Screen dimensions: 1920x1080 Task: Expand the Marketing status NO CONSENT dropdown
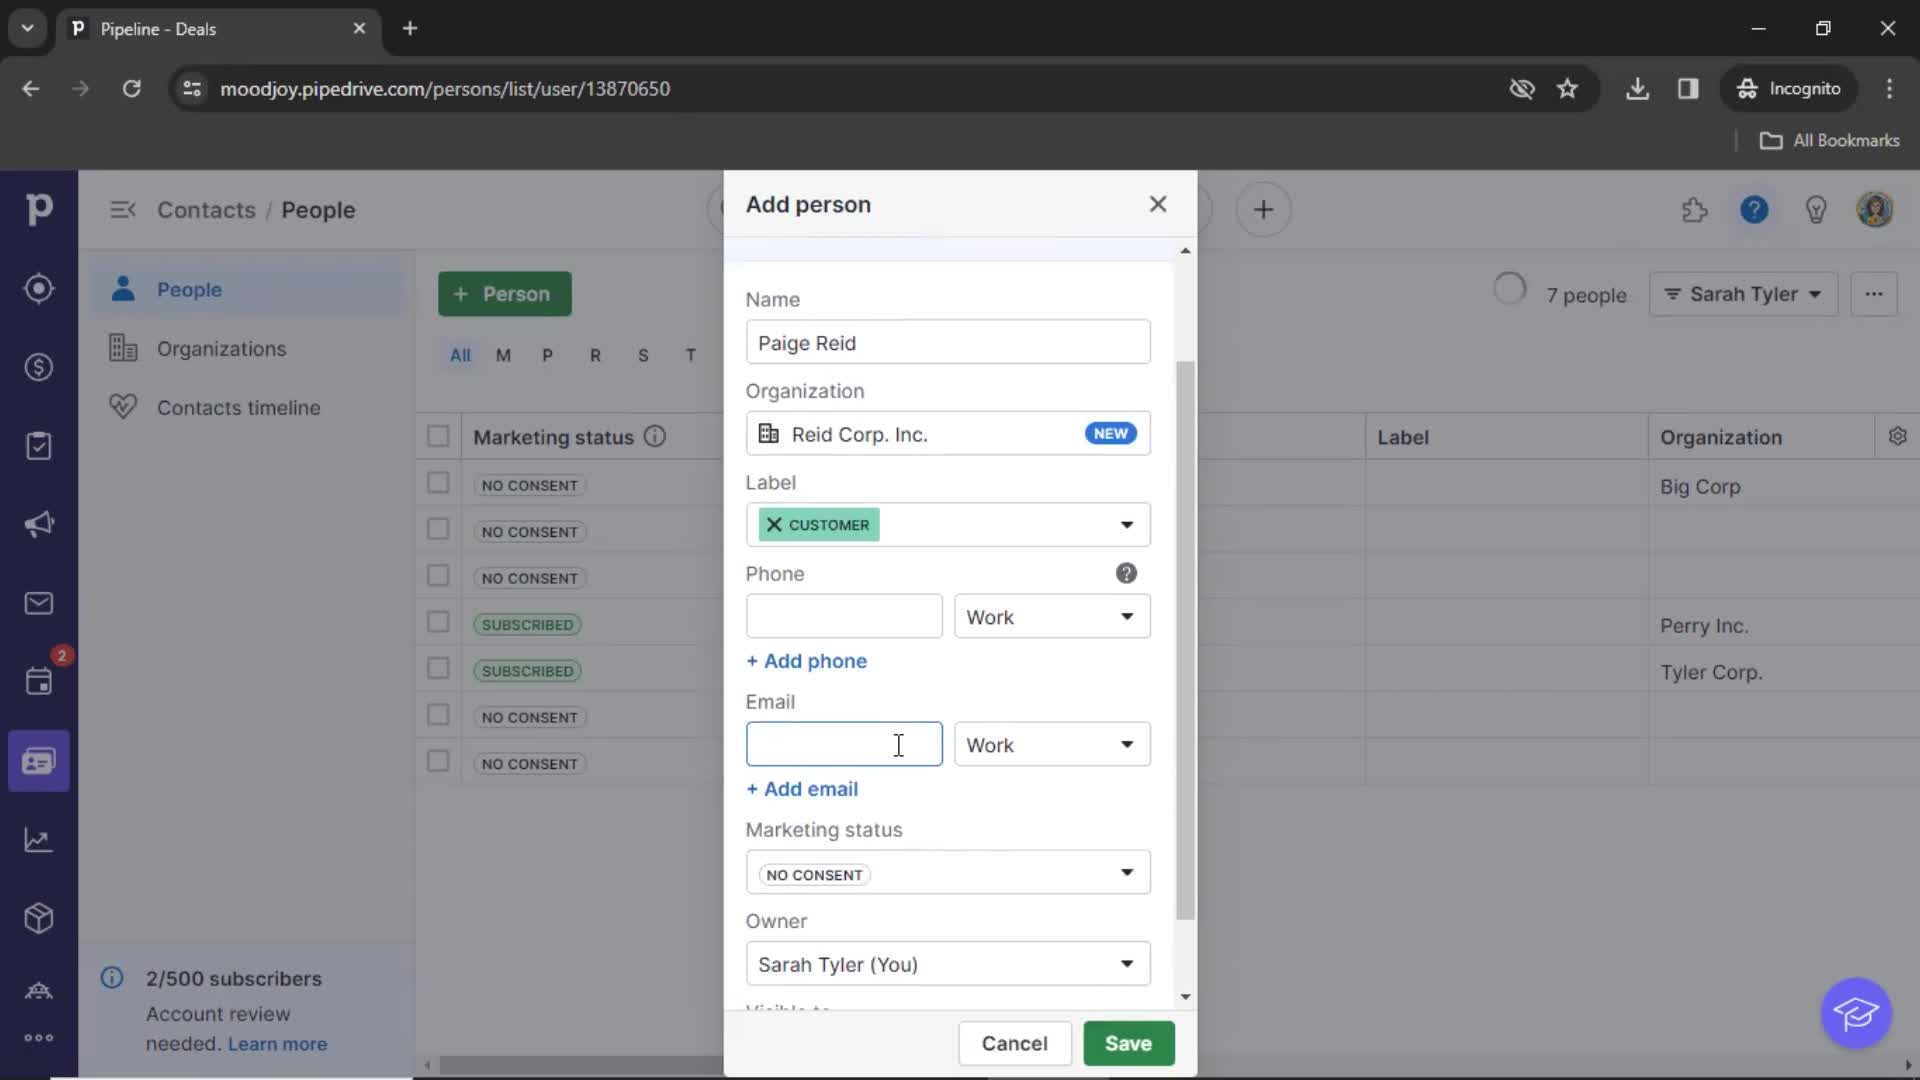click(1127, 872)
